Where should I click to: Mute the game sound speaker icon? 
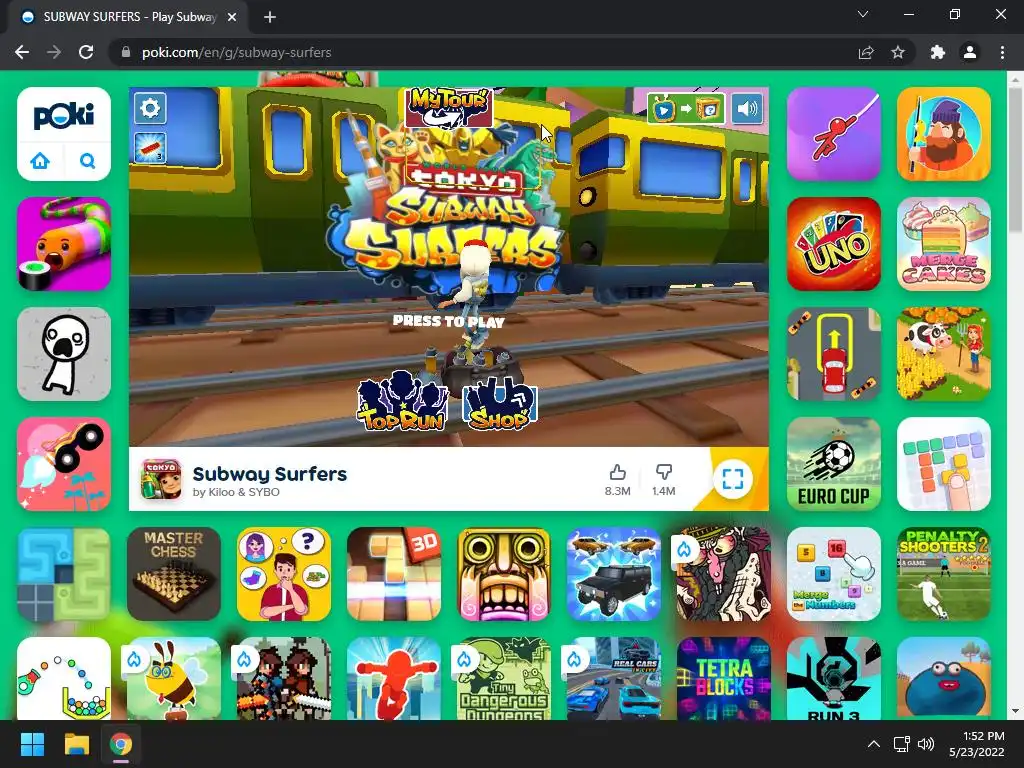[x=747, y=108]
